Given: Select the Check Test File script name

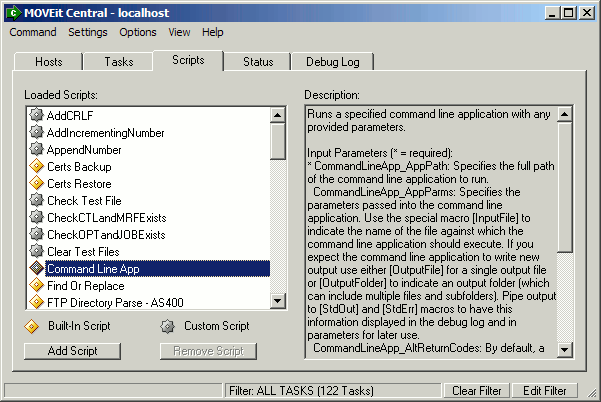Looking at the screenshot, I should [84, 200].
